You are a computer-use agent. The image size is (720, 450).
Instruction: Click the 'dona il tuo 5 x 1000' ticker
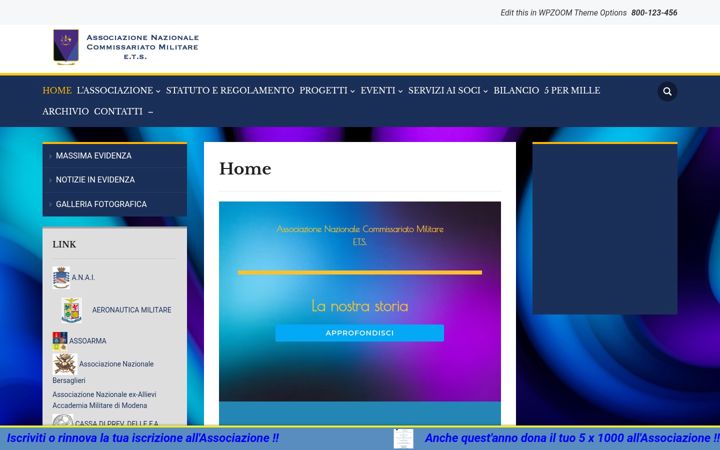pos(572,438)
